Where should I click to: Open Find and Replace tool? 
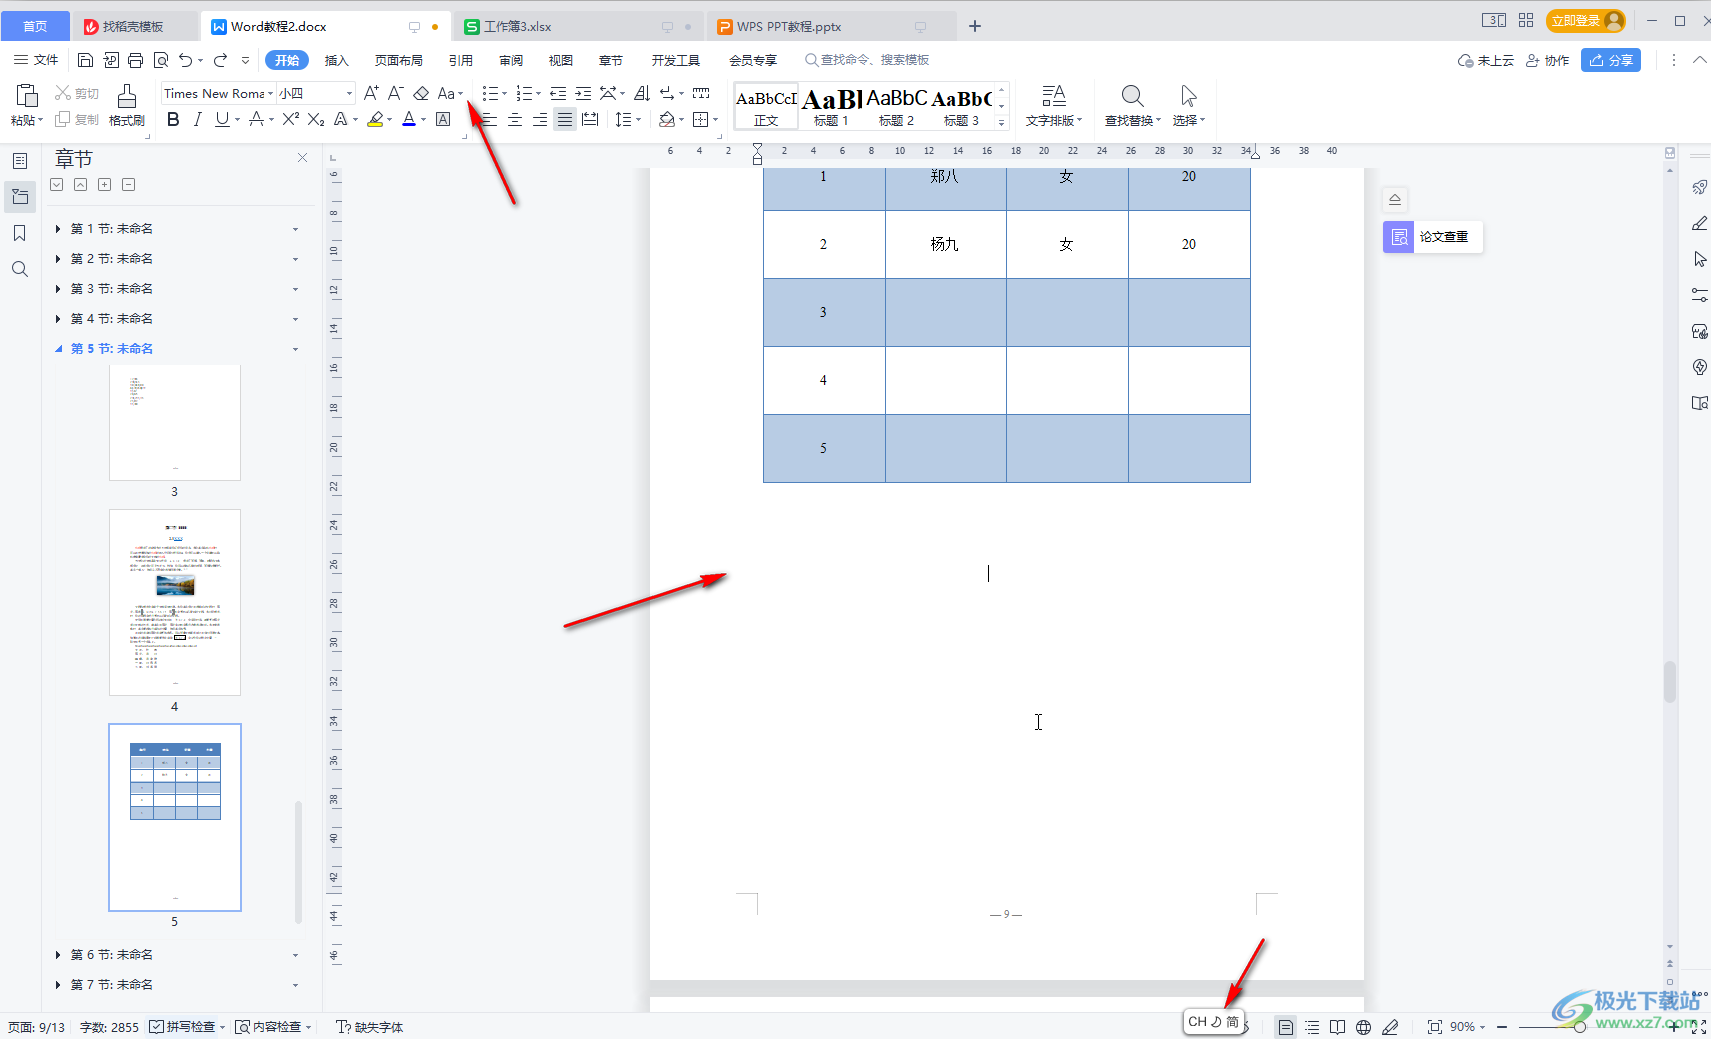(1132, 105)
